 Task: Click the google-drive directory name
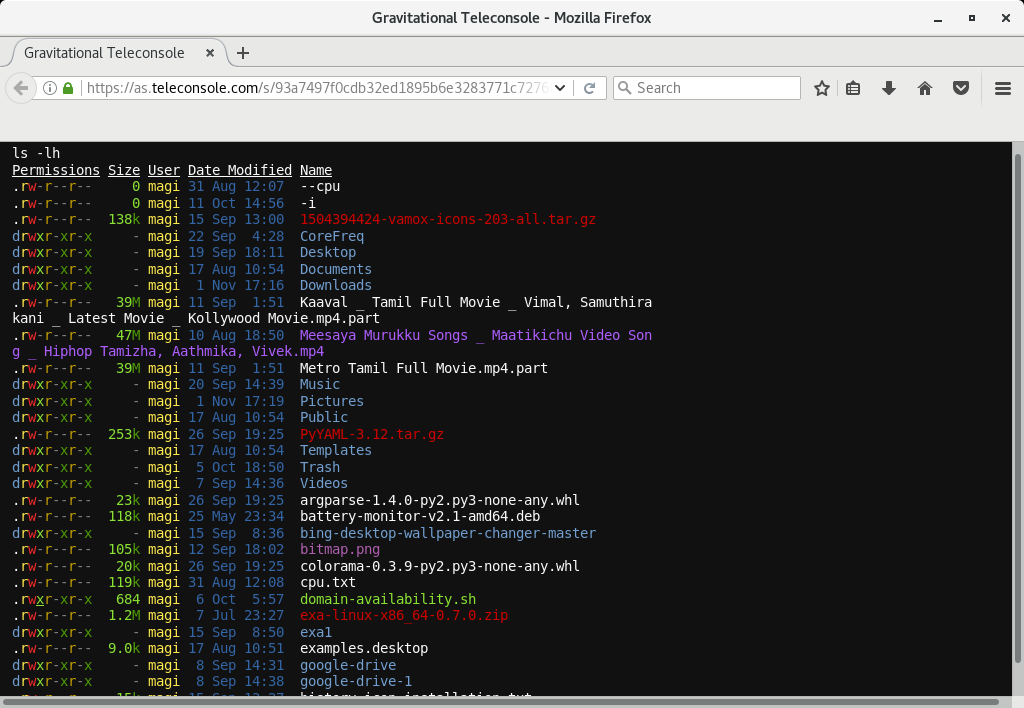tap(348, 665)
